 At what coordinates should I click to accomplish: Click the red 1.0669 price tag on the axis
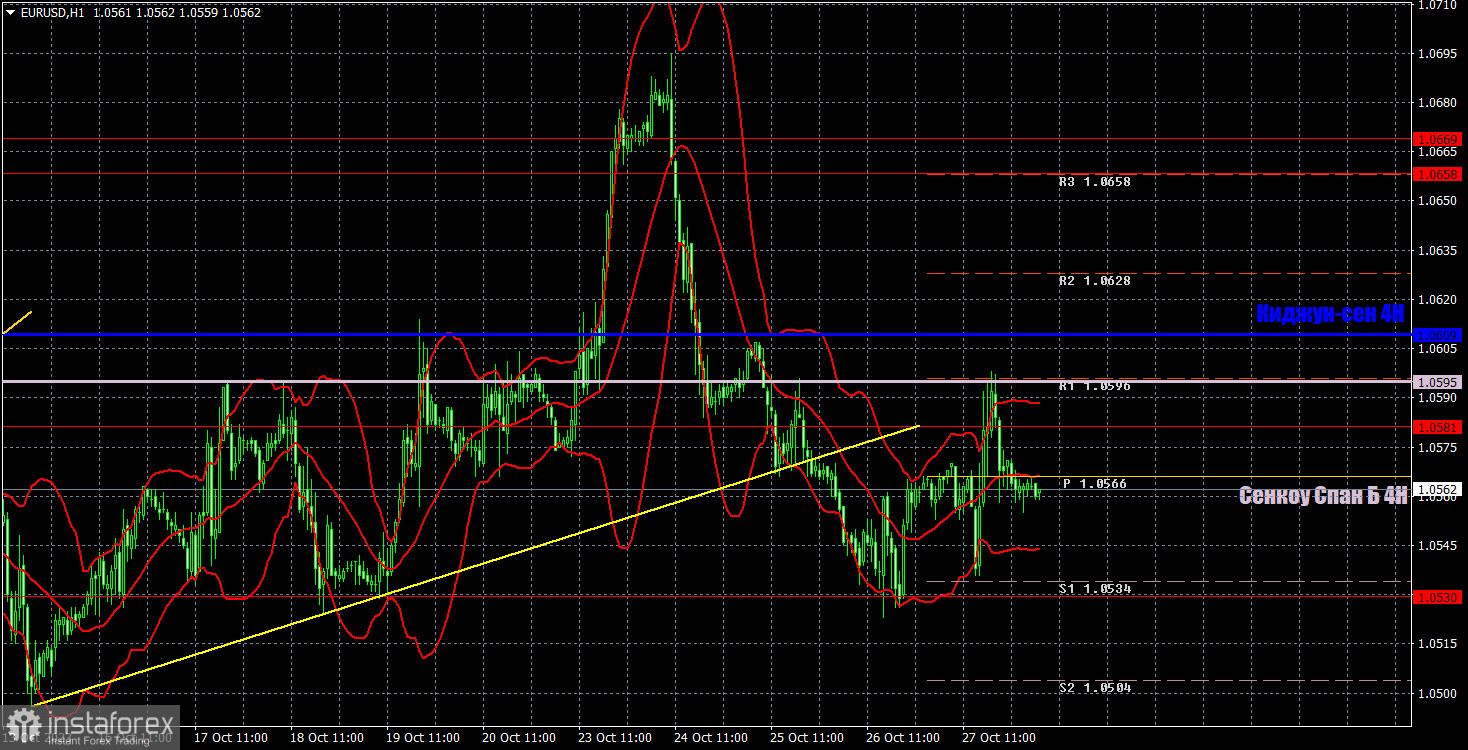pyautogui.click(x=1439, y=139)
